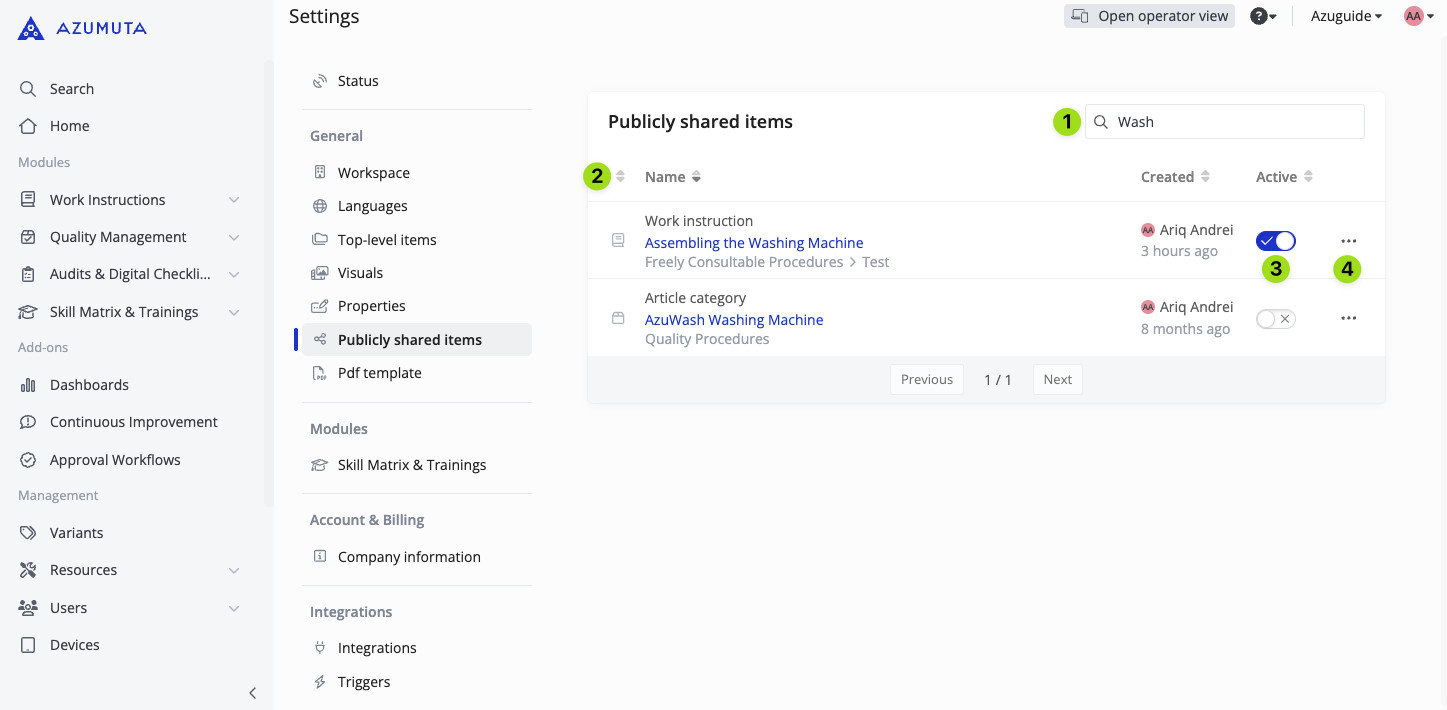Viewport: 1447px width, 710px height.
Task: Click the Open operator view button
Action: click(1149, 16)
